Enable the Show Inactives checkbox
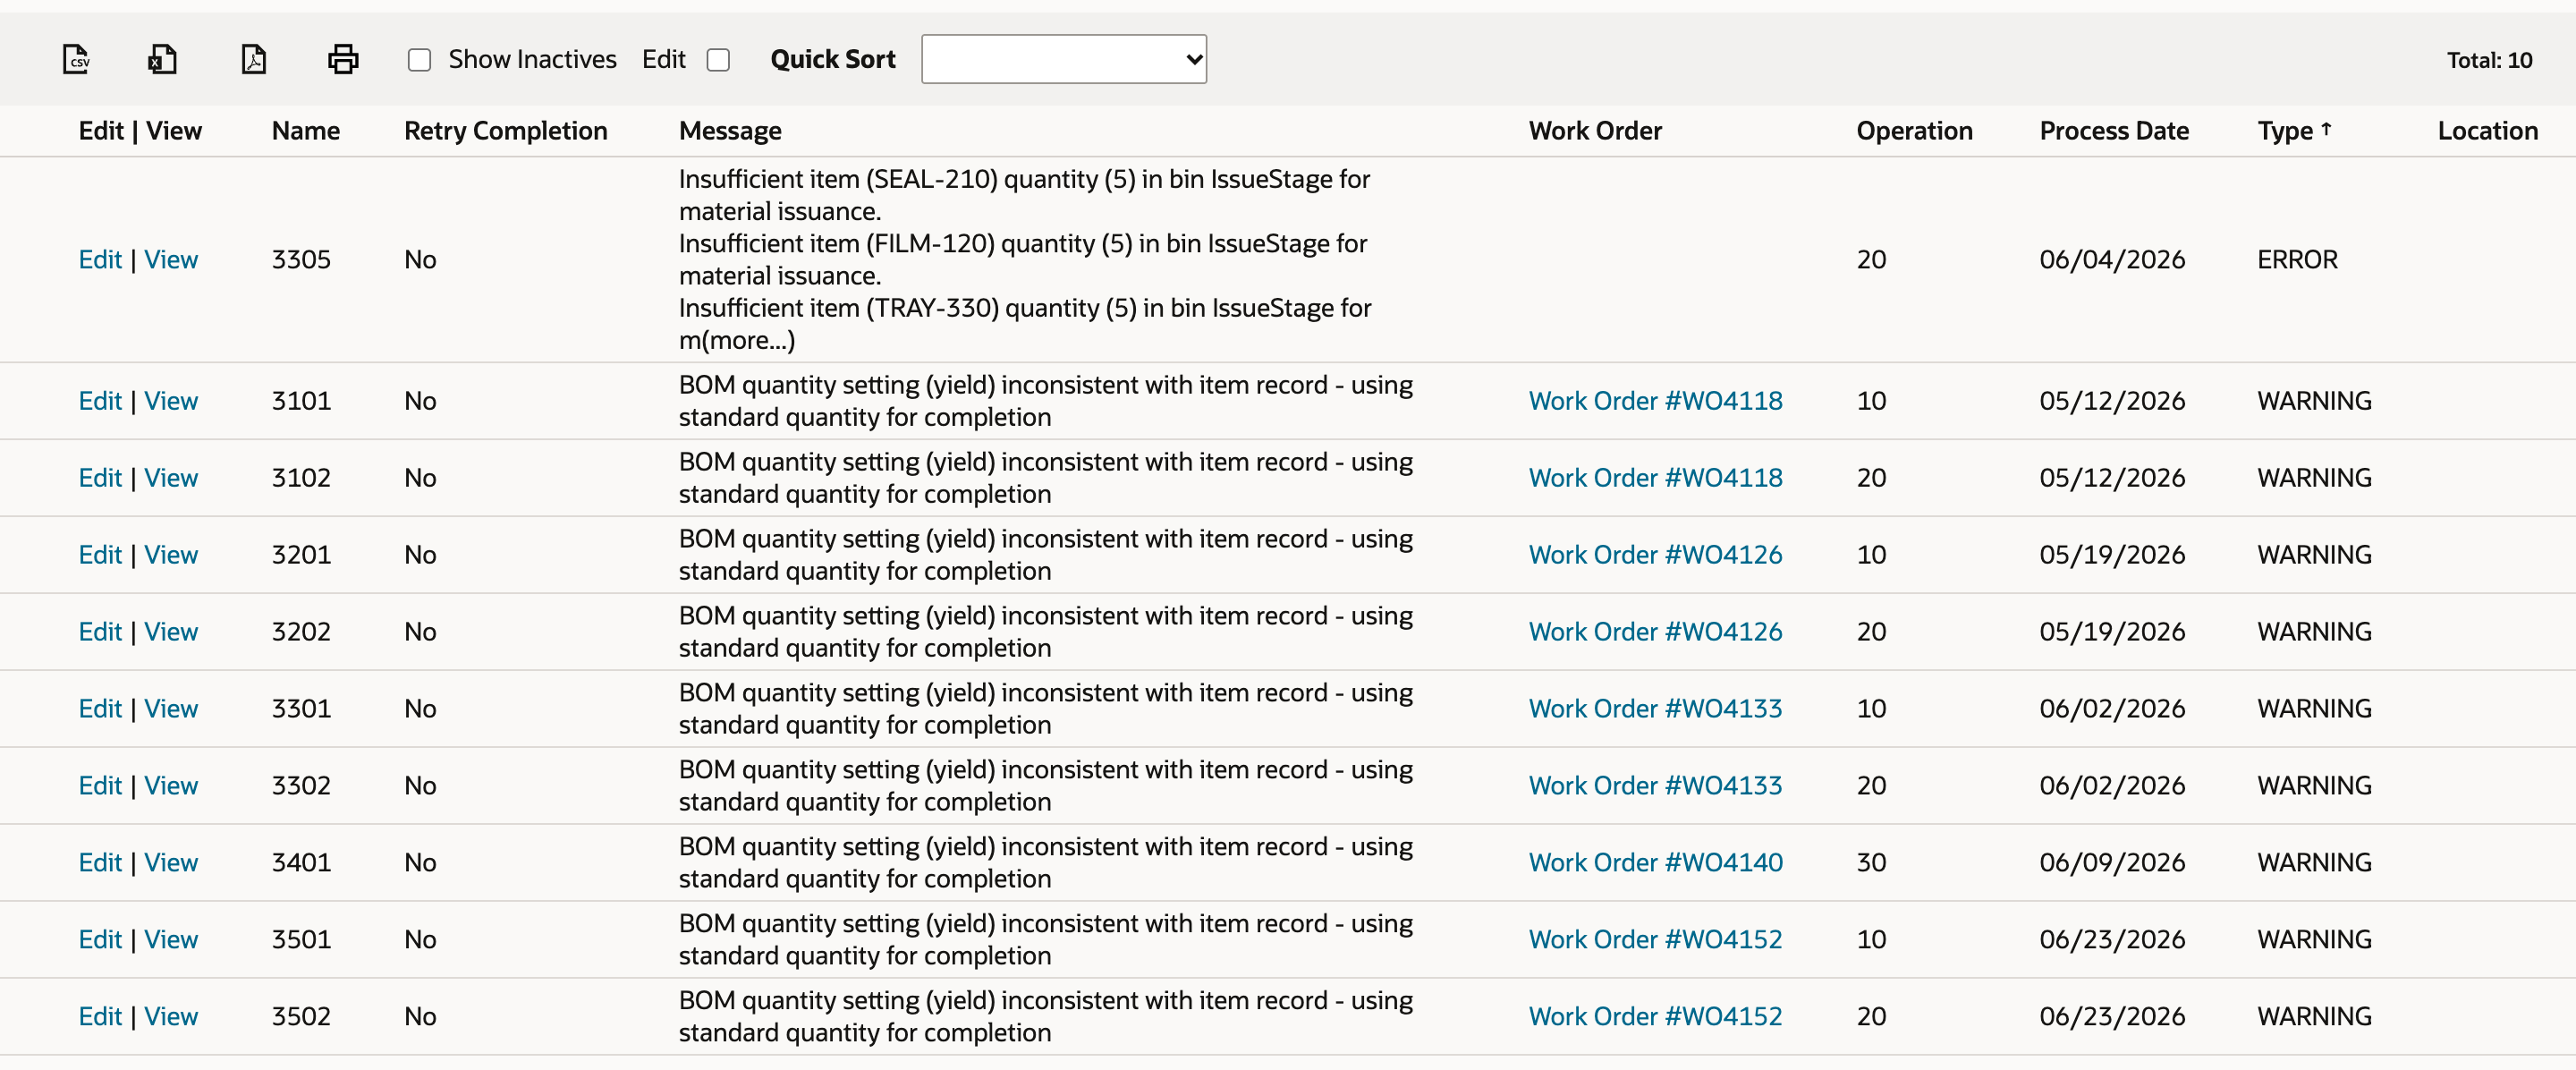The width and height of the screenshot is (2576, 1070). 419,60
